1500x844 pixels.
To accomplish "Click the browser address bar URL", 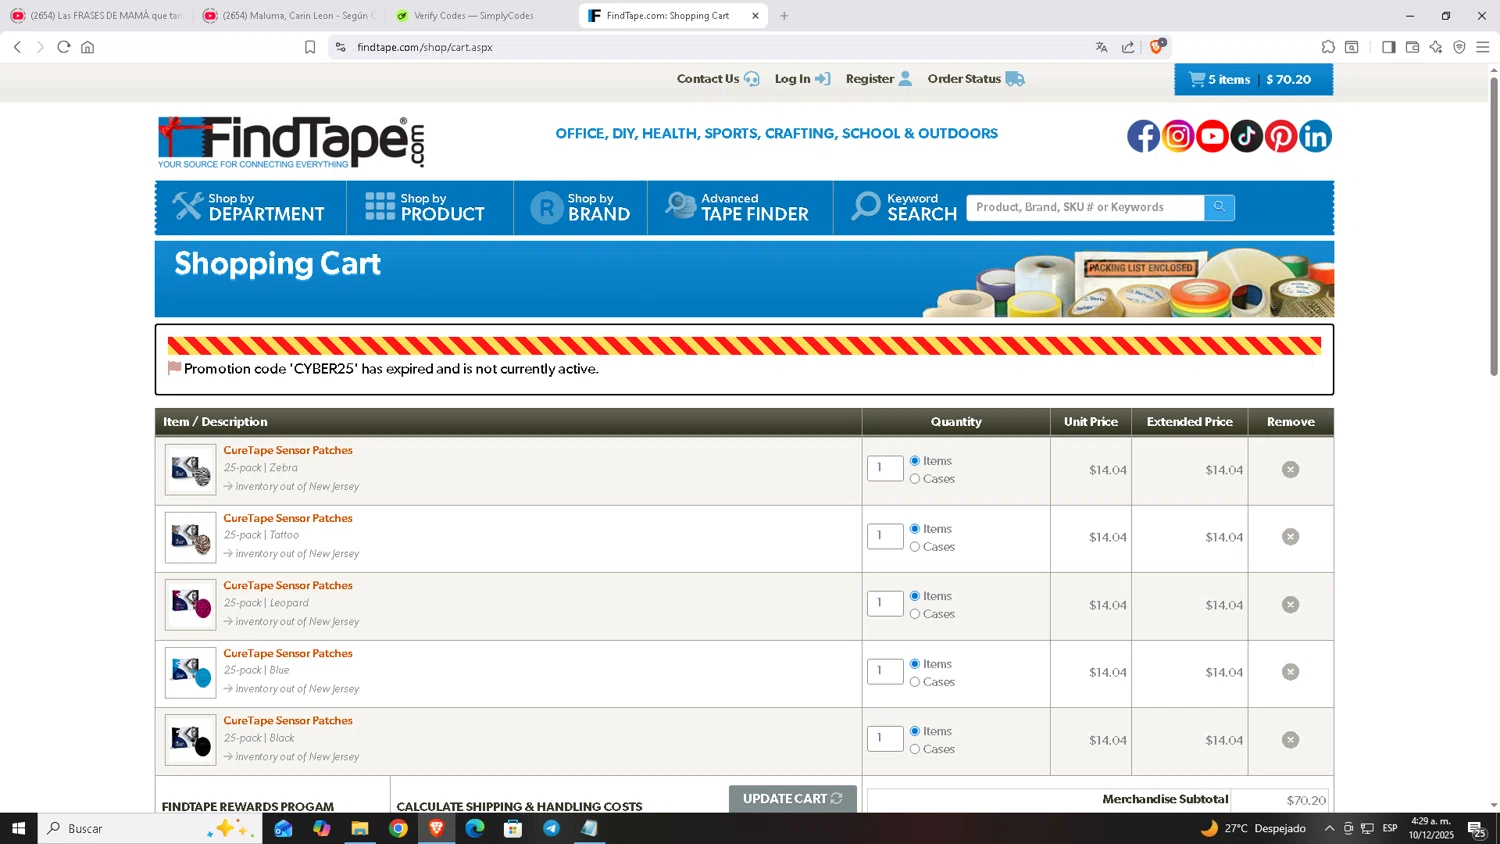I will pyautogui.click(x=425, y=47).
